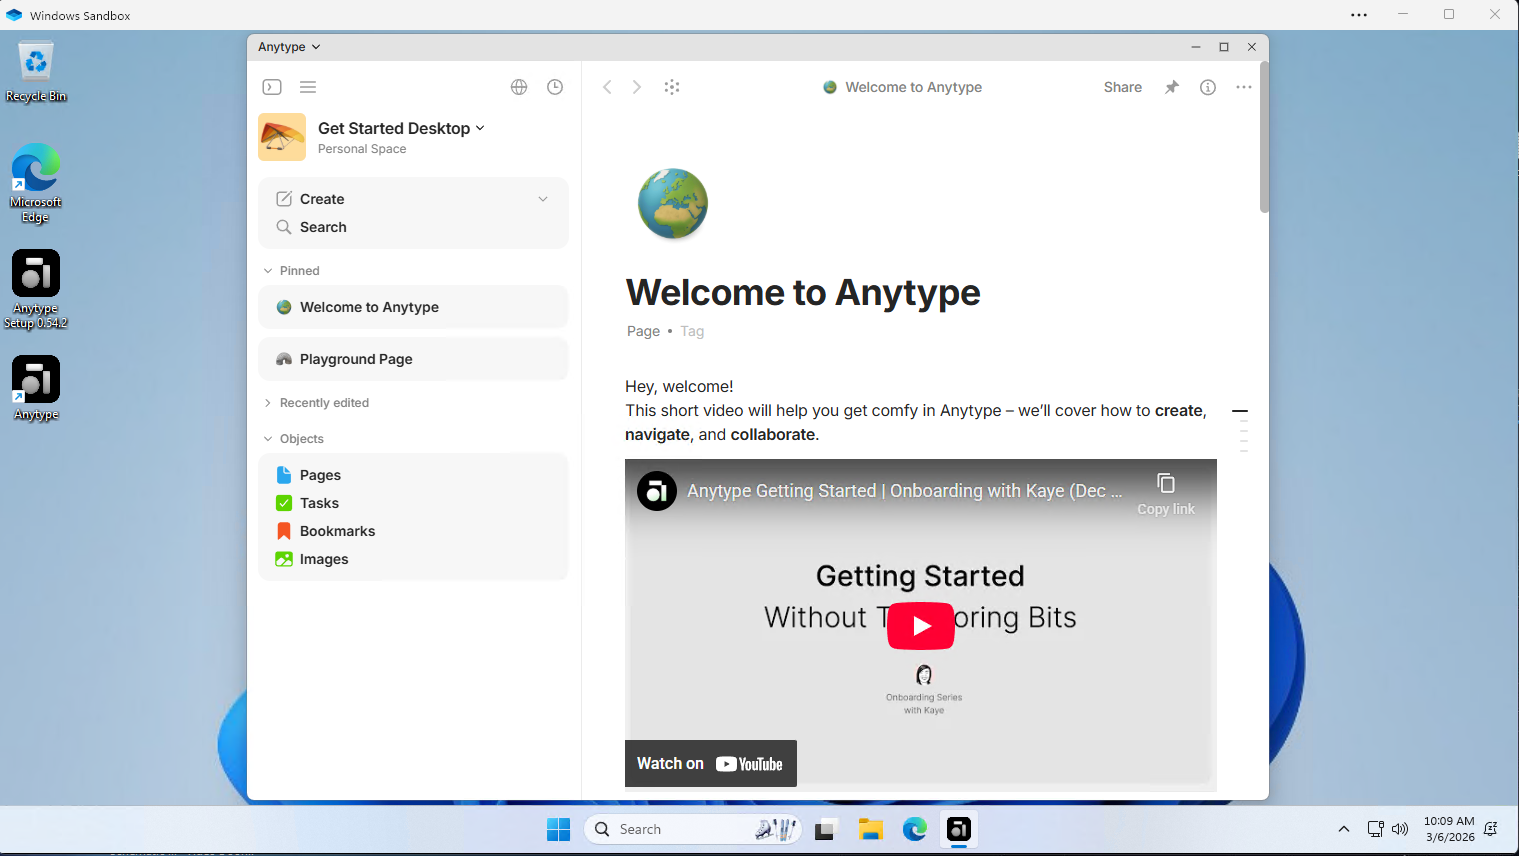
Task: Open the three-dot more options menu
Action: click(1244, 87)
